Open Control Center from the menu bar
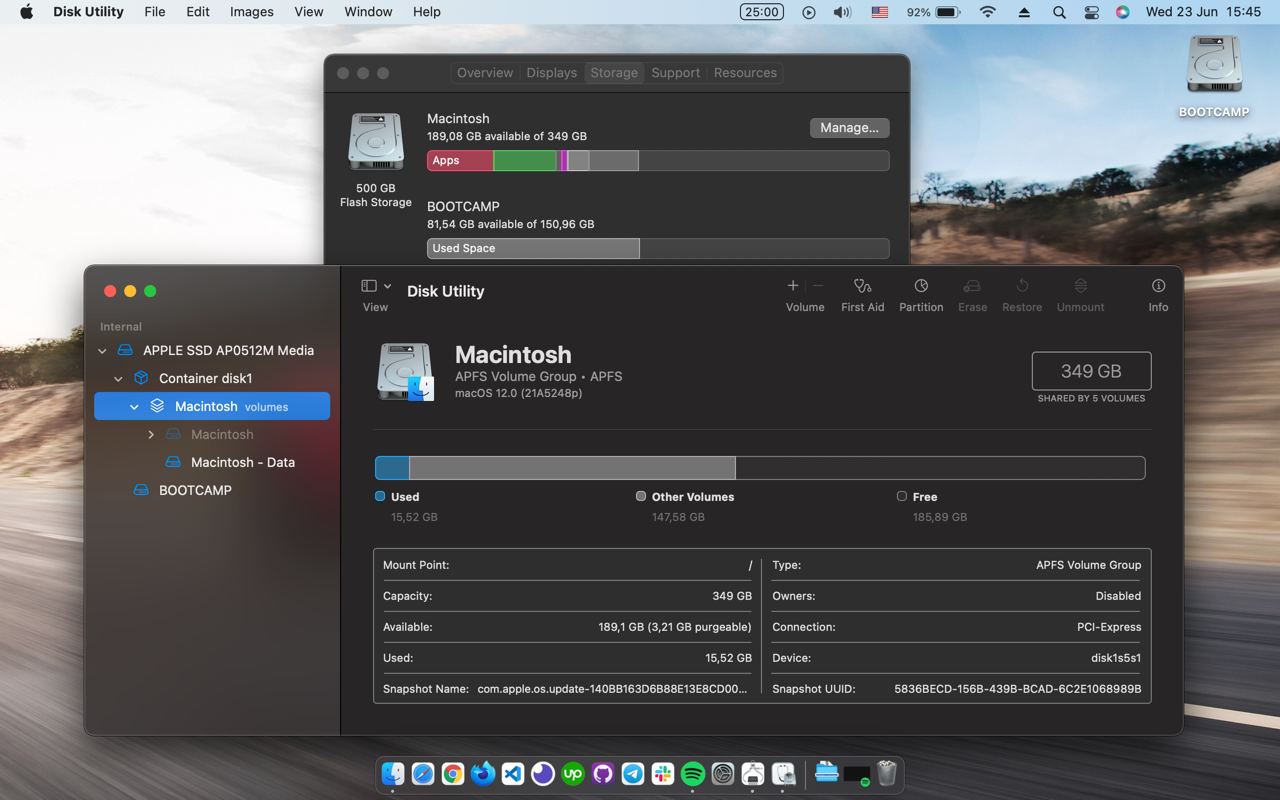This screenshot has width=1280, height=800. [1091, 12]
